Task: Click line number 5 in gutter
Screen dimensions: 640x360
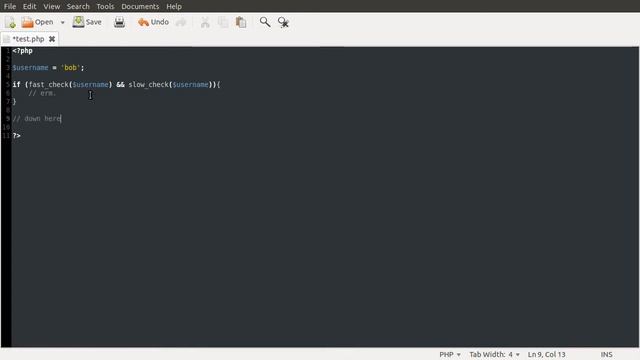Action: tap(7, 85)
